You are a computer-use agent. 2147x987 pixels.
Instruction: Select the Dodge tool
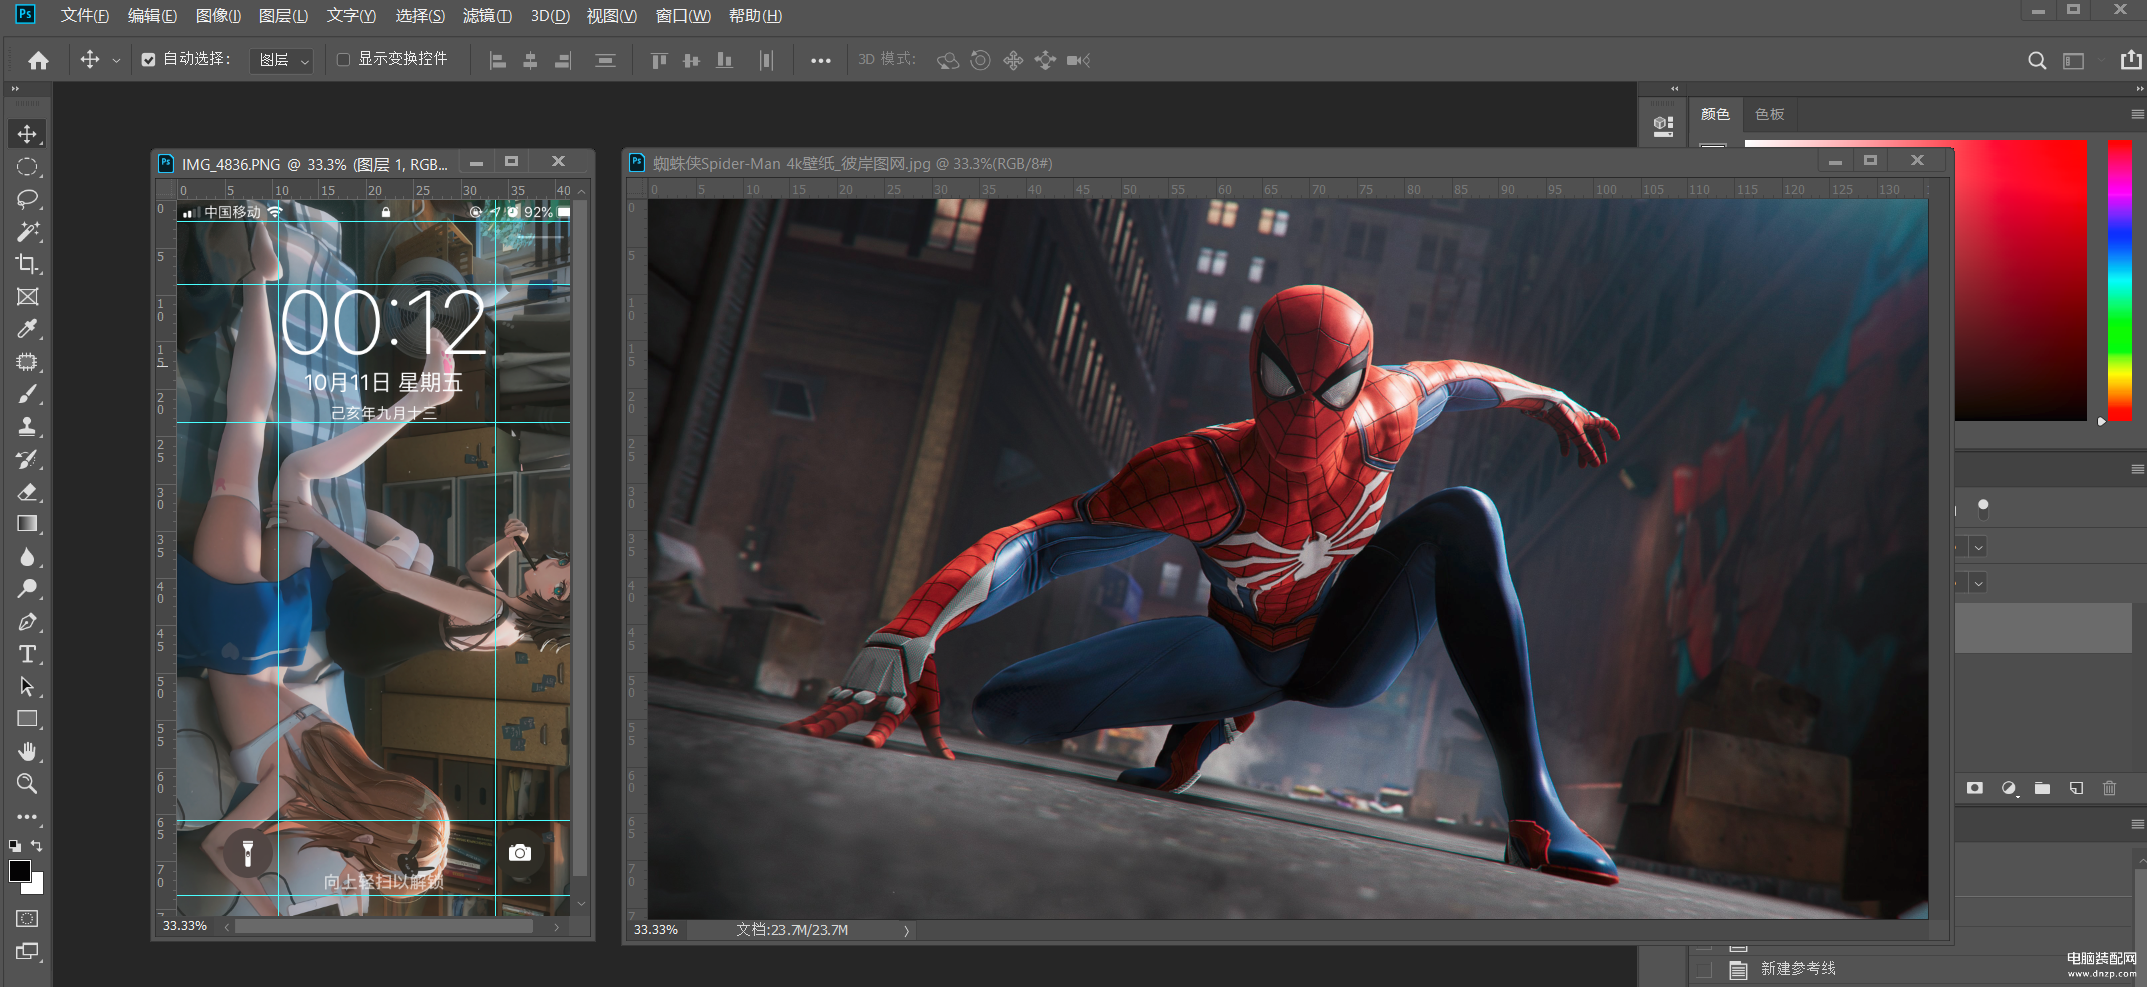coord(27,589)
